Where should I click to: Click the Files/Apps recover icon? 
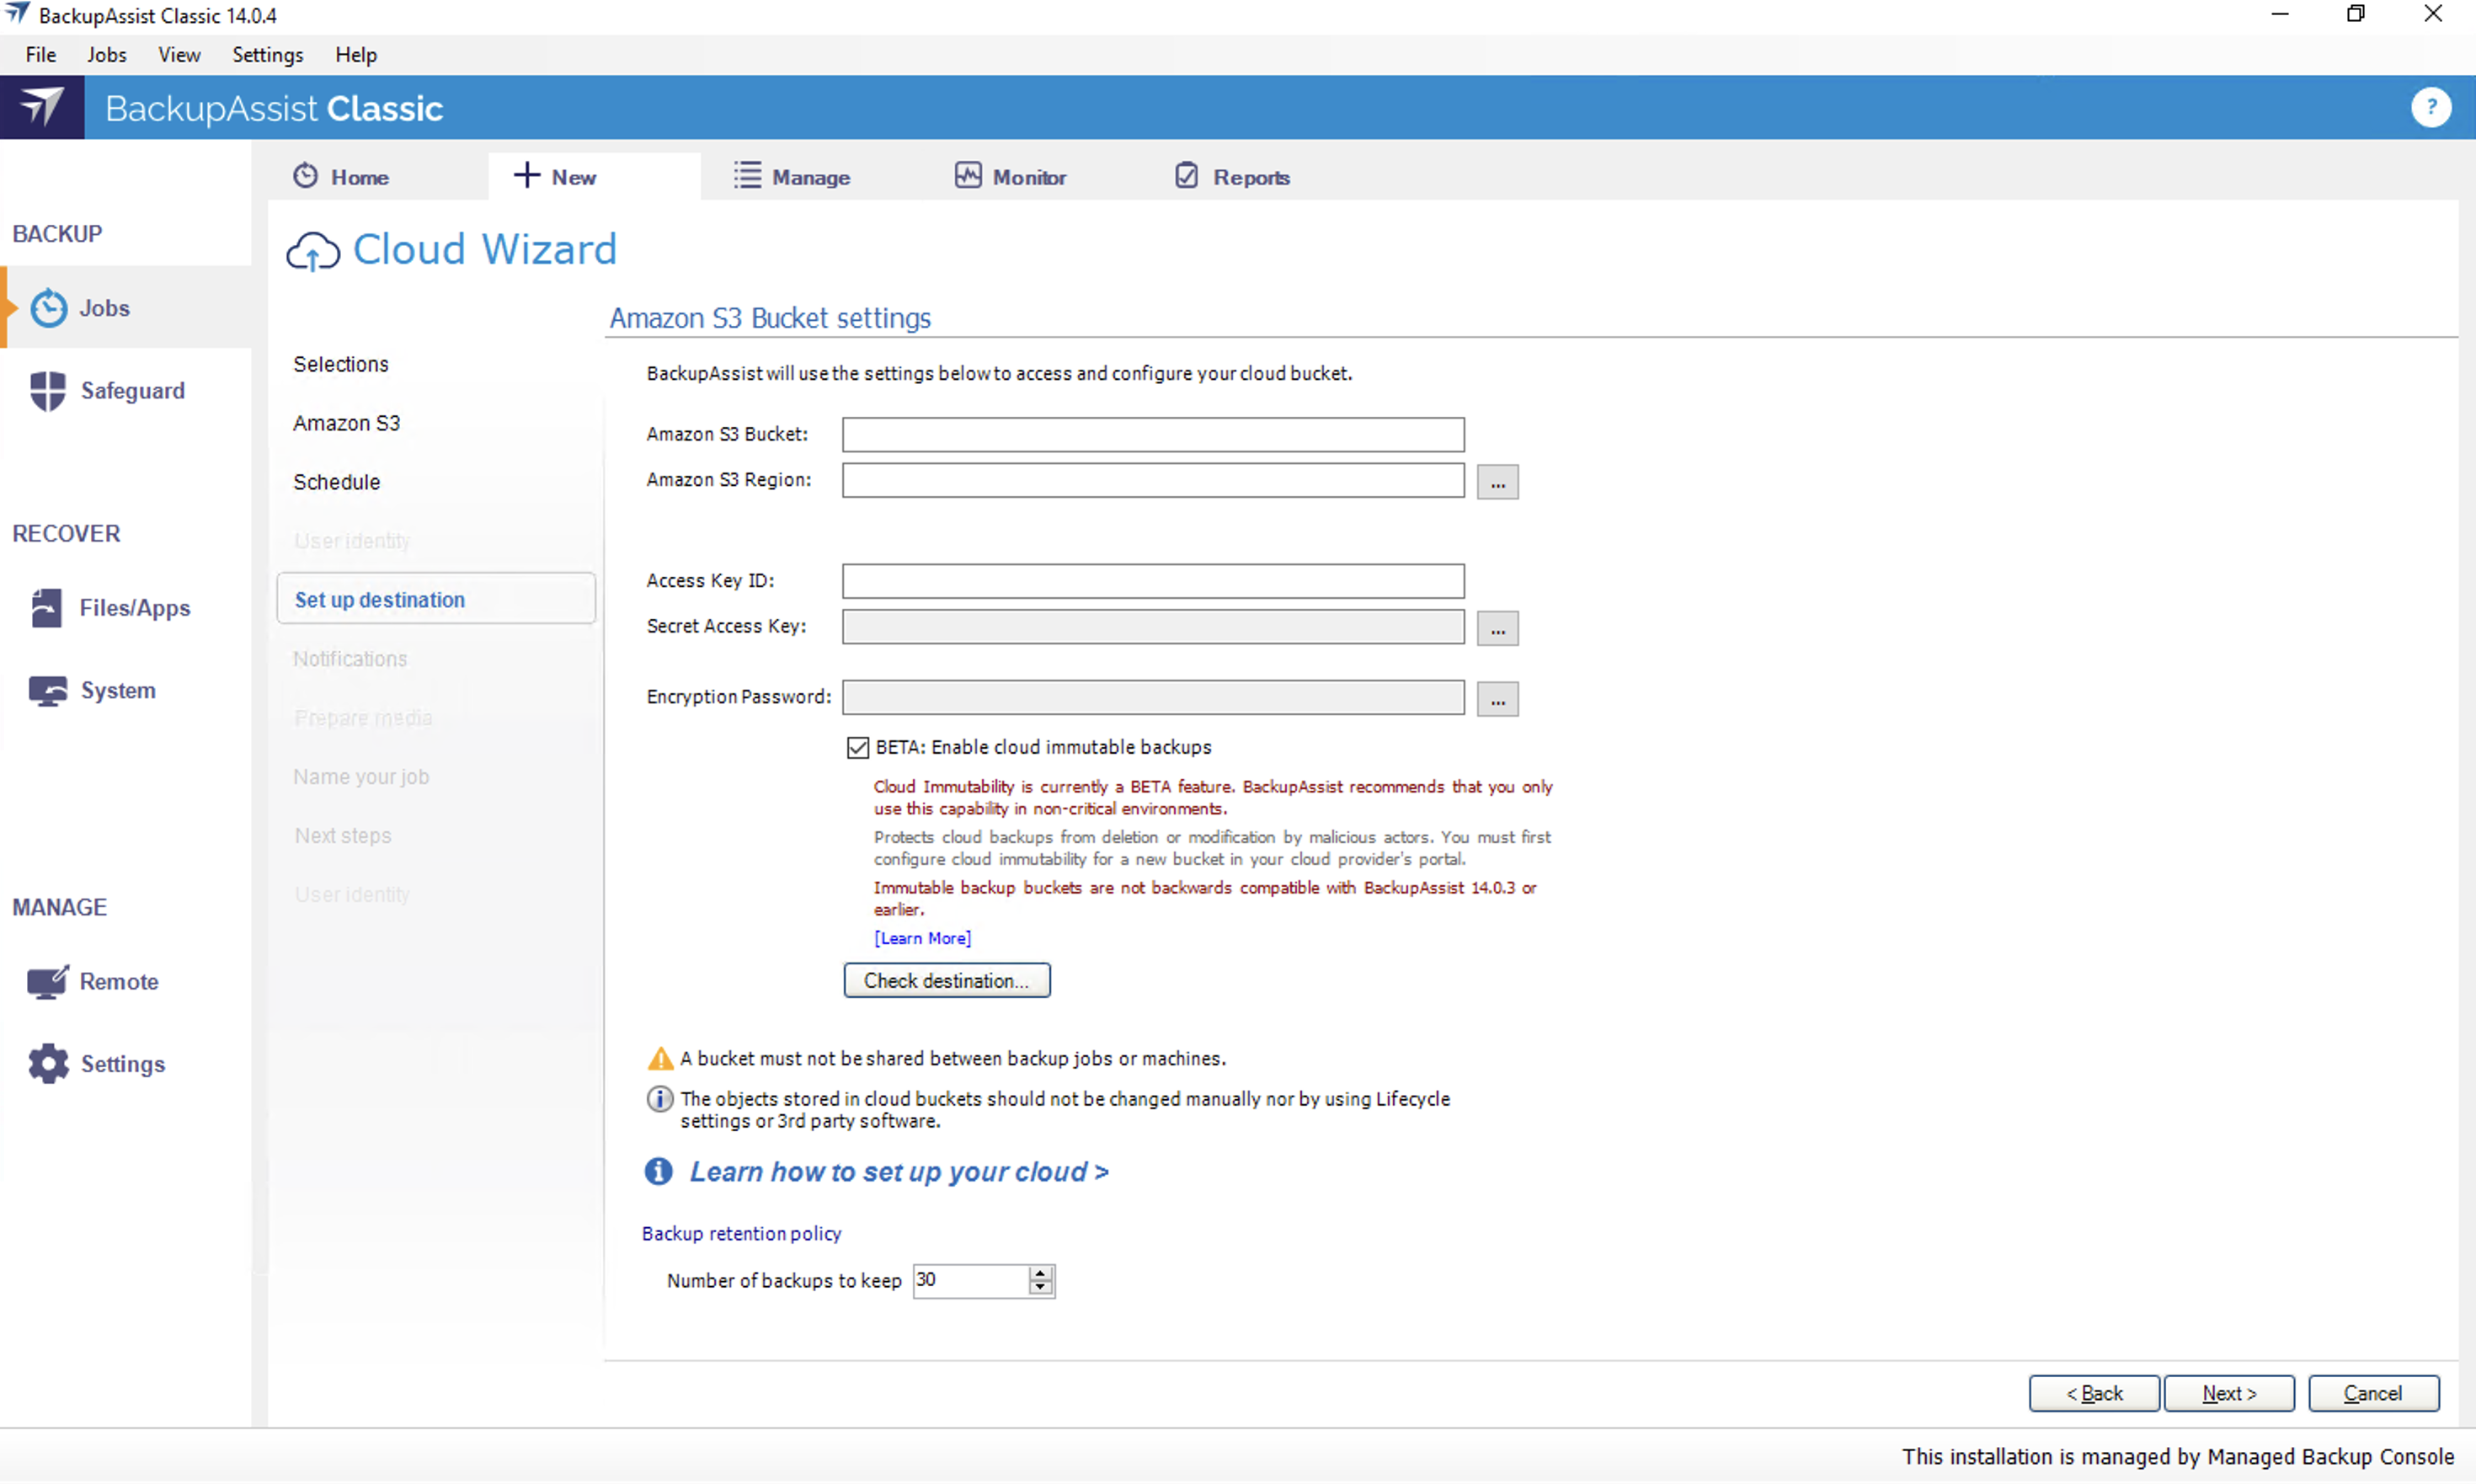[46, 608]
